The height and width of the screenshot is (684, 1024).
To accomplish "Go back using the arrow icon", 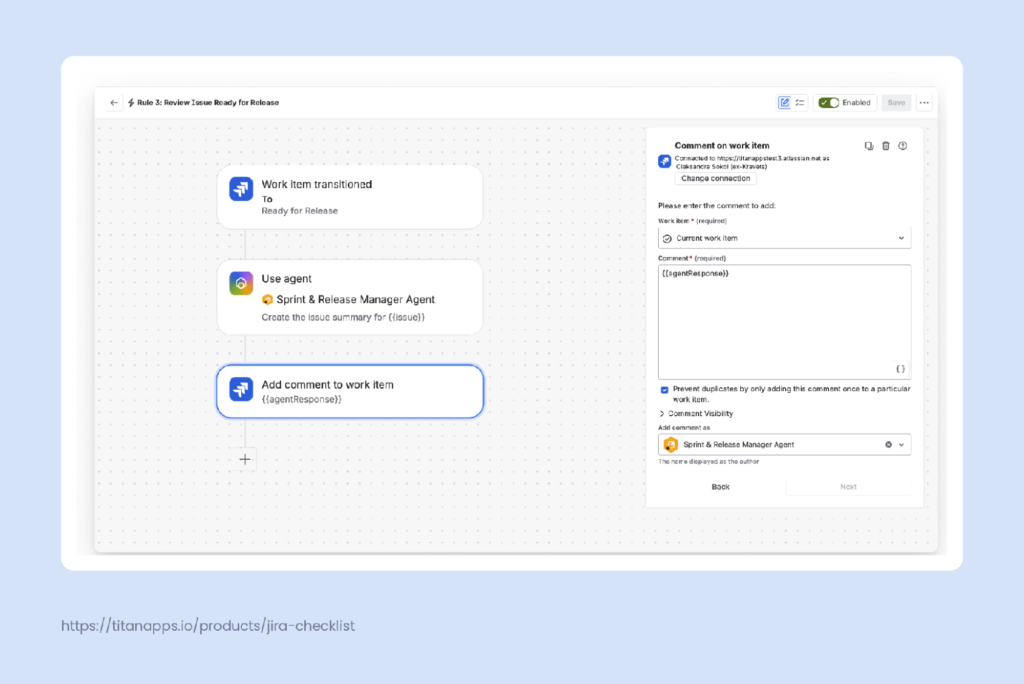I will [114, 103].
